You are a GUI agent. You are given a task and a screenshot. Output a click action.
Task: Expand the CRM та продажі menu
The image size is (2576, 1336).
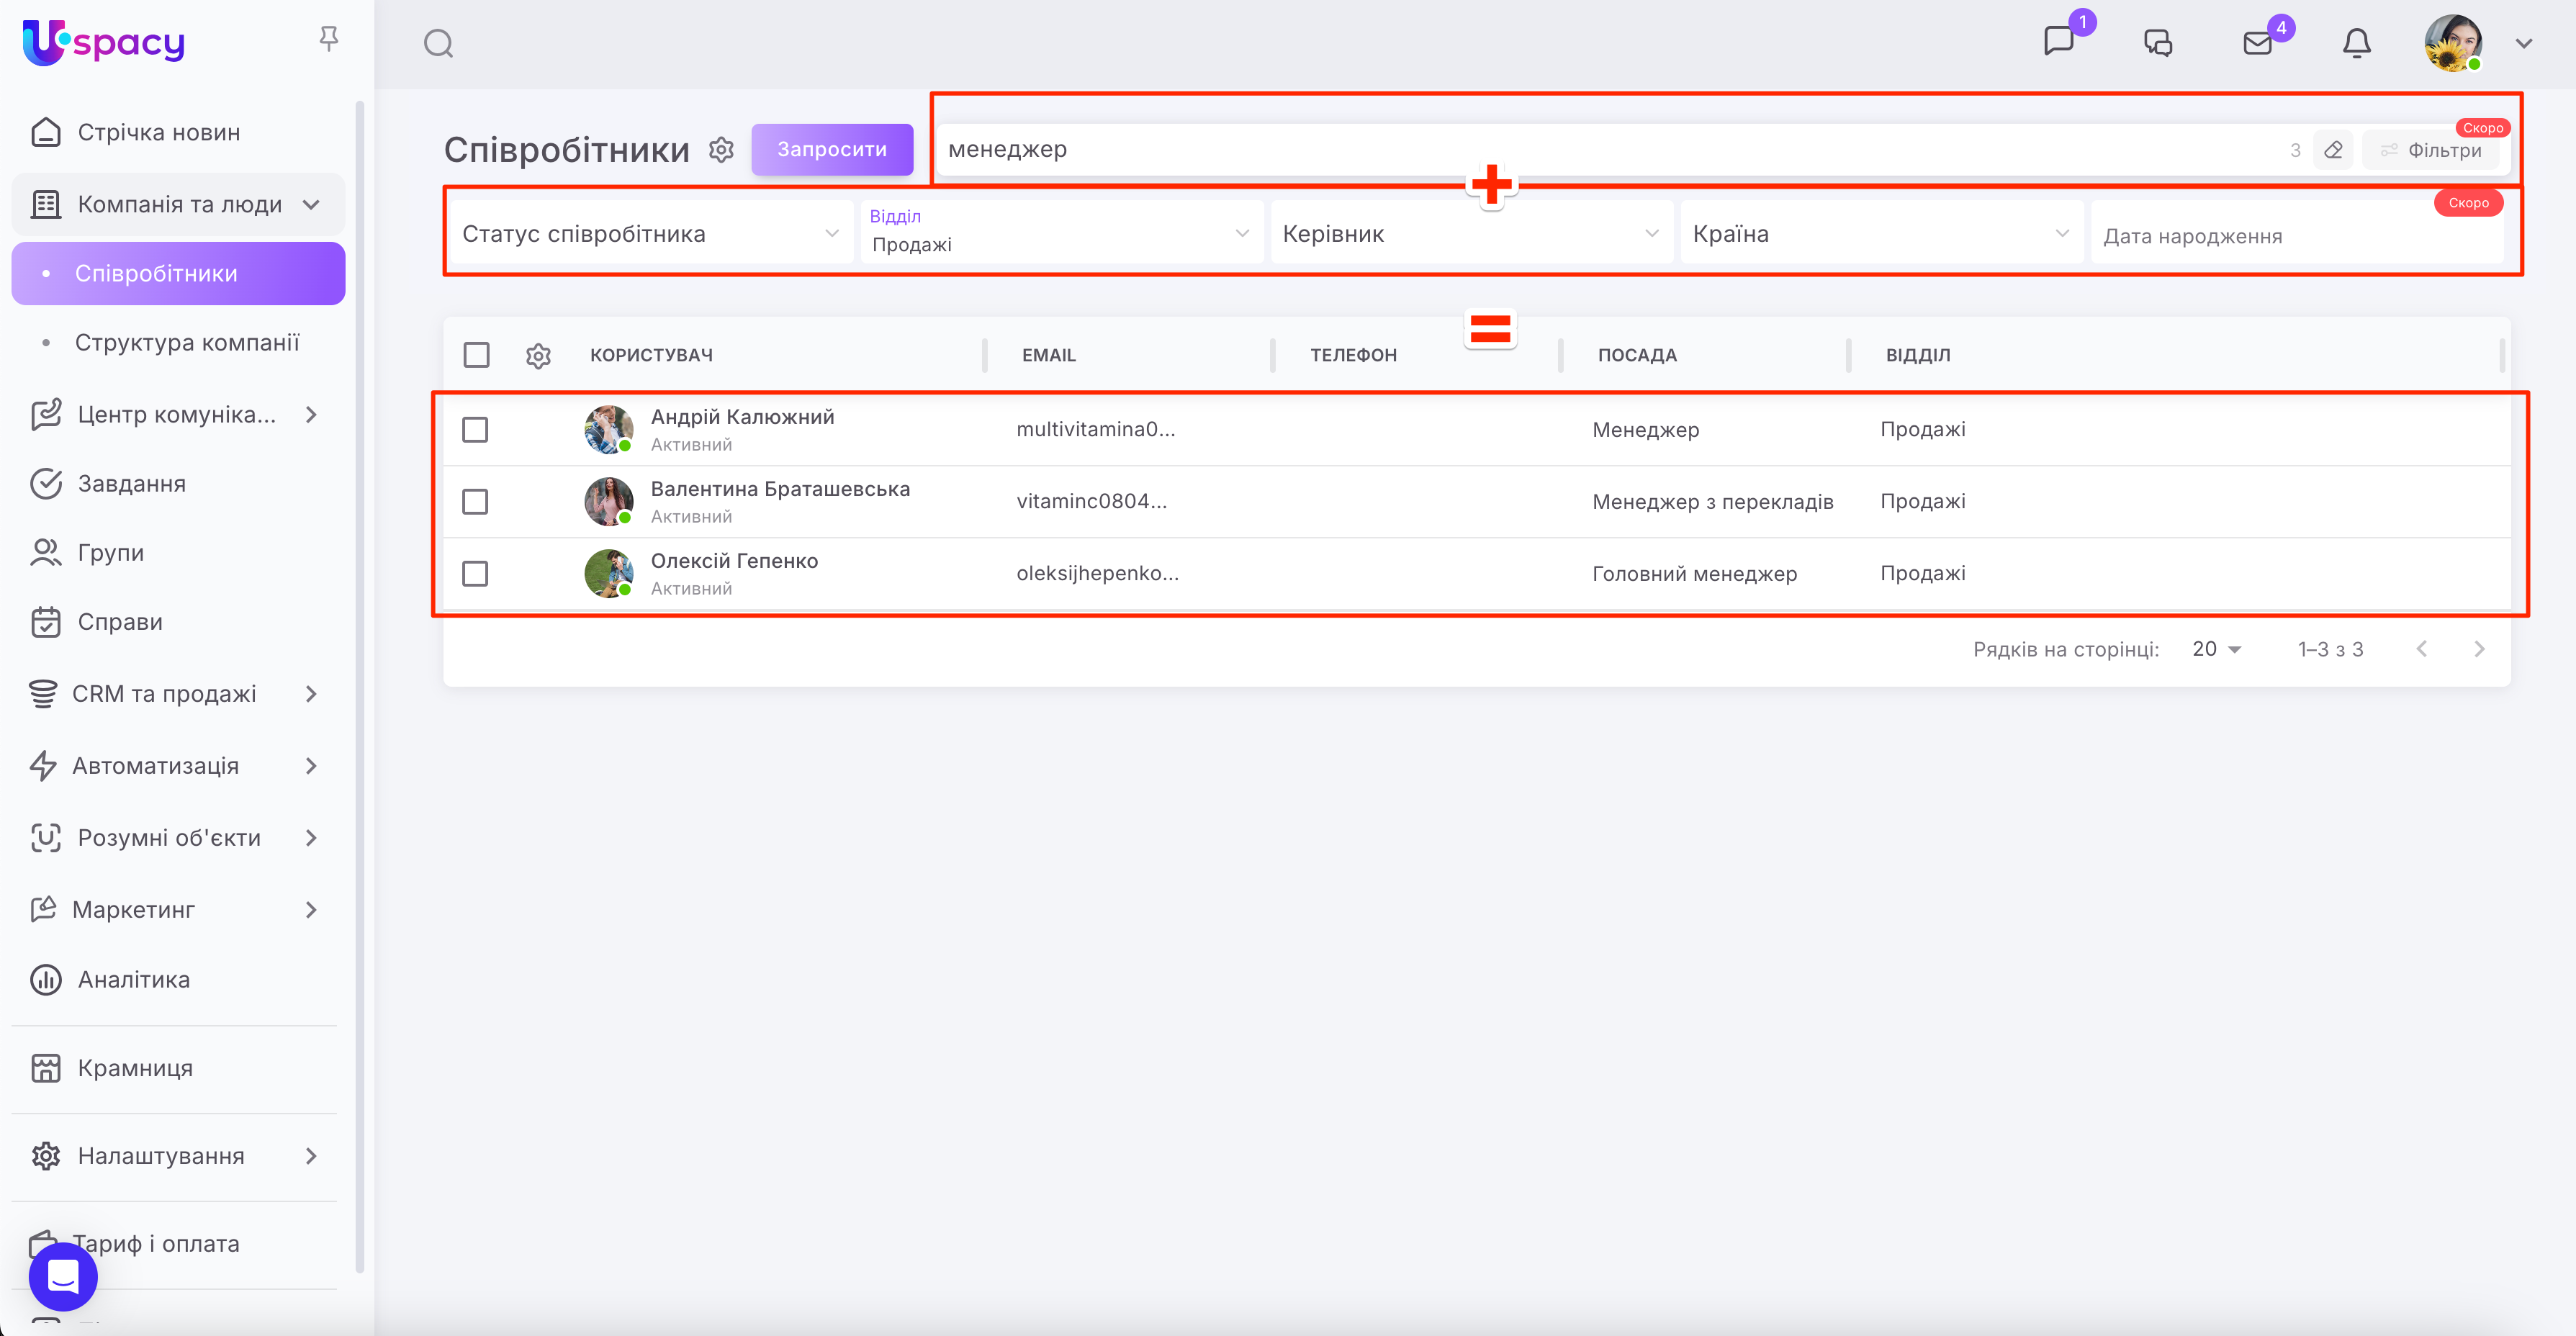pyautogui.click(x=165, y=694)
